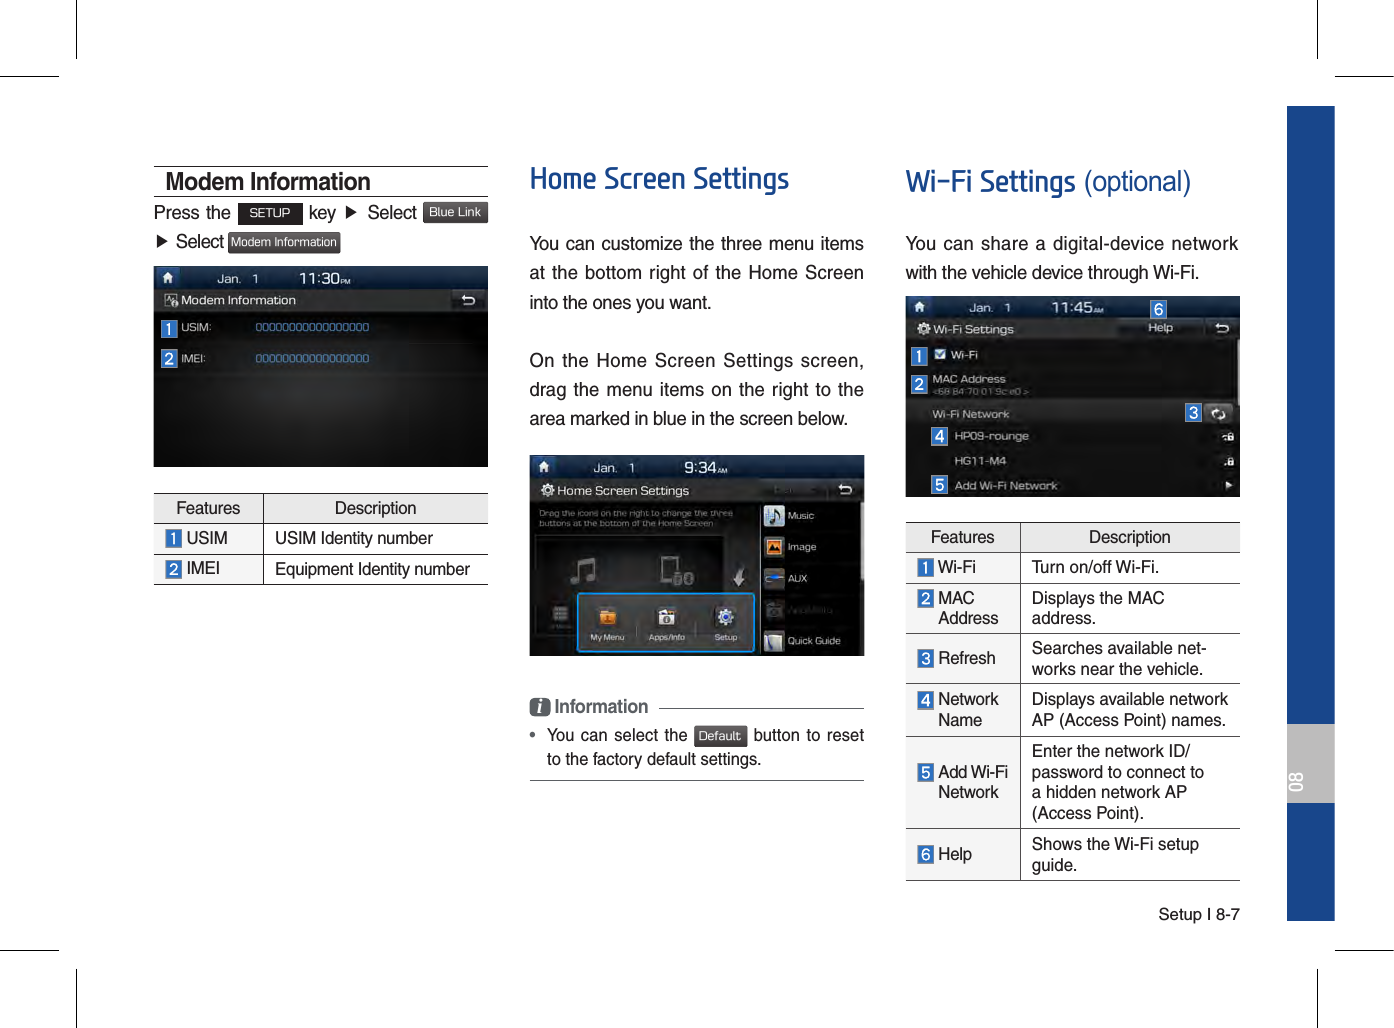Click the Modem Information button label
Image resolution: width=1394 pixels, height=1028 pixels.
click(284, 242)
